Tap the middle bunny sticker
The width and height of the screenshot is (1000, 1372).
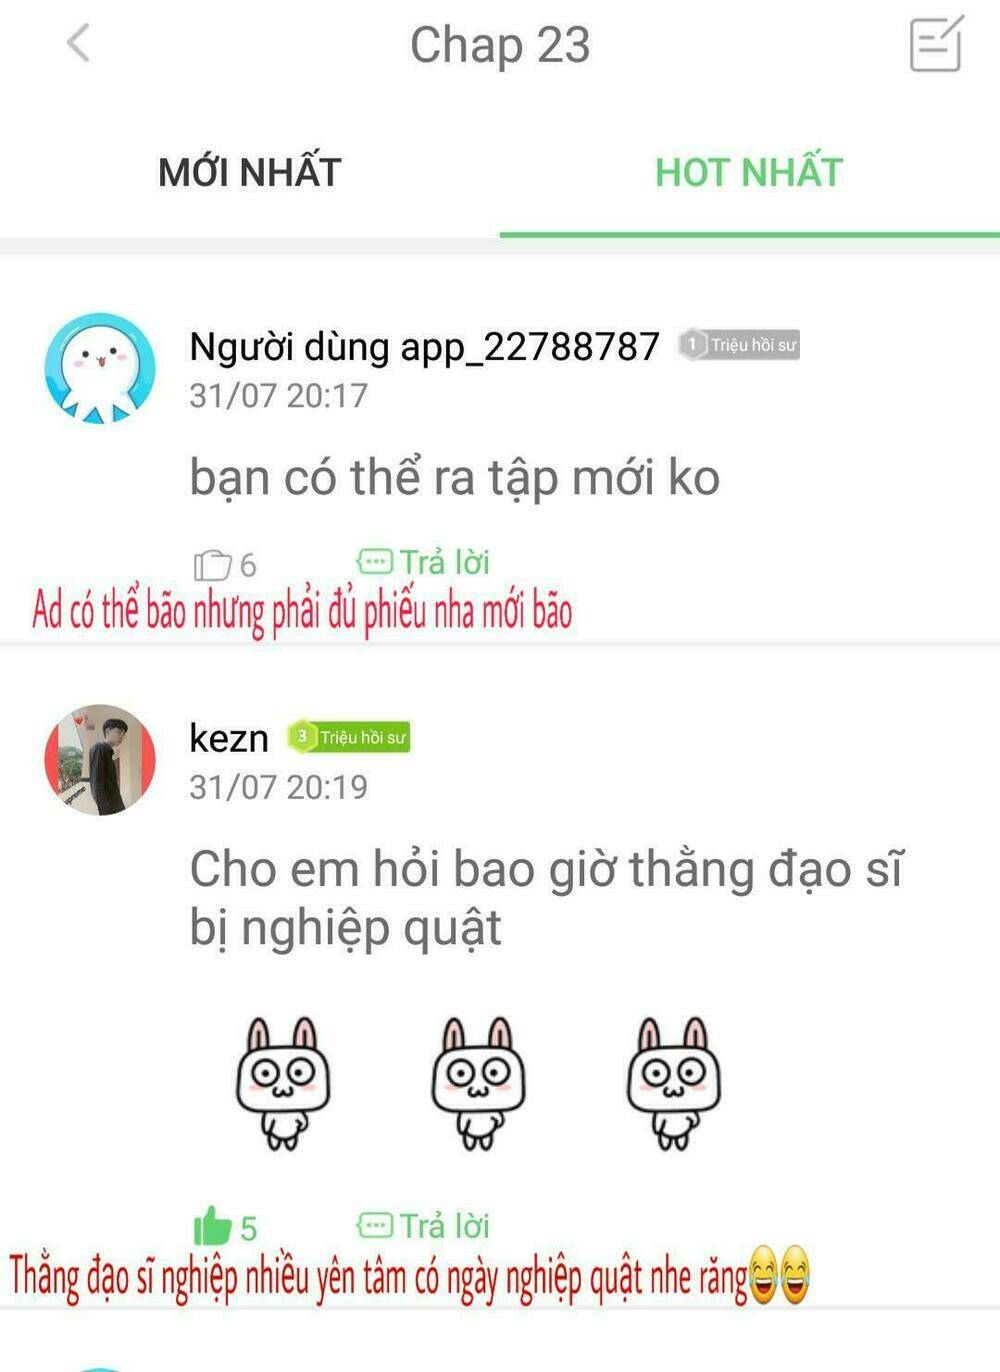click(478, 1084)
